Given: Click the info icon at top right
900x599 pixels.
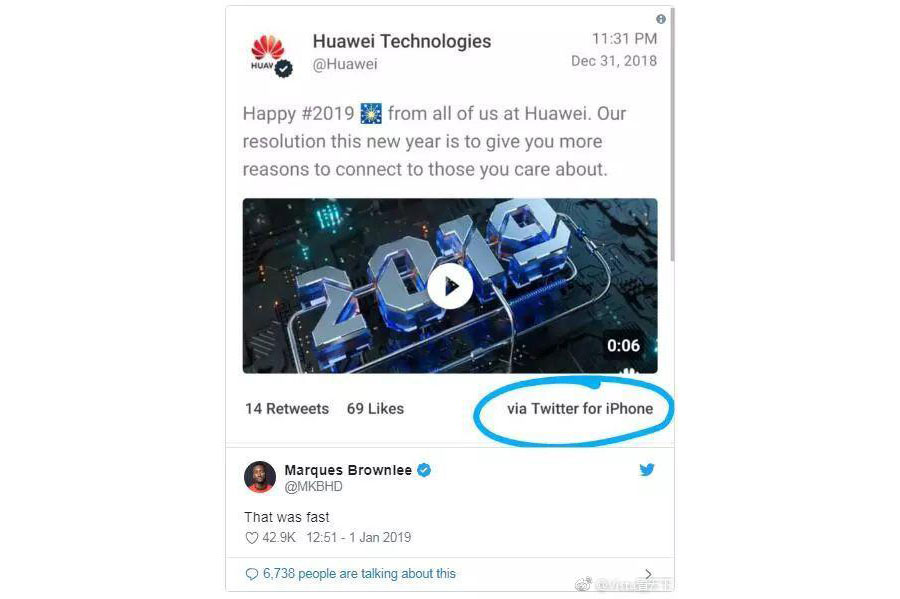Looking at the screenshot, I should click(x=661, y=20).
